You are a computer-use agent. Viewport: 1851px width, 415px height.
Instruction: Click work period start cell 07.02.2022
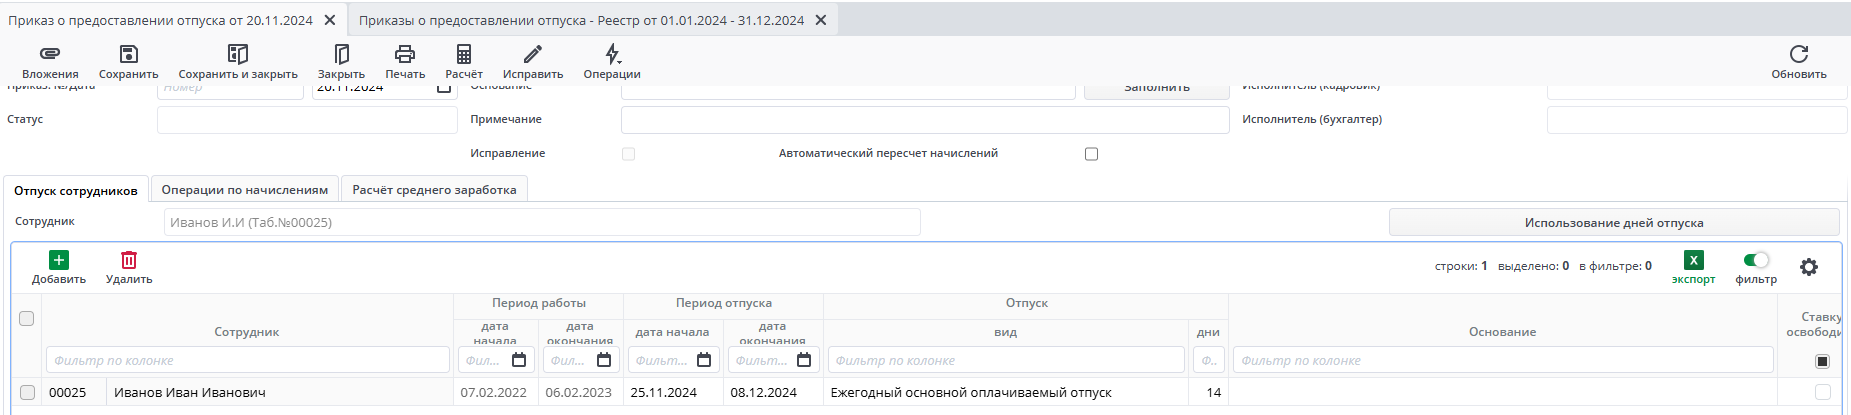496,392
